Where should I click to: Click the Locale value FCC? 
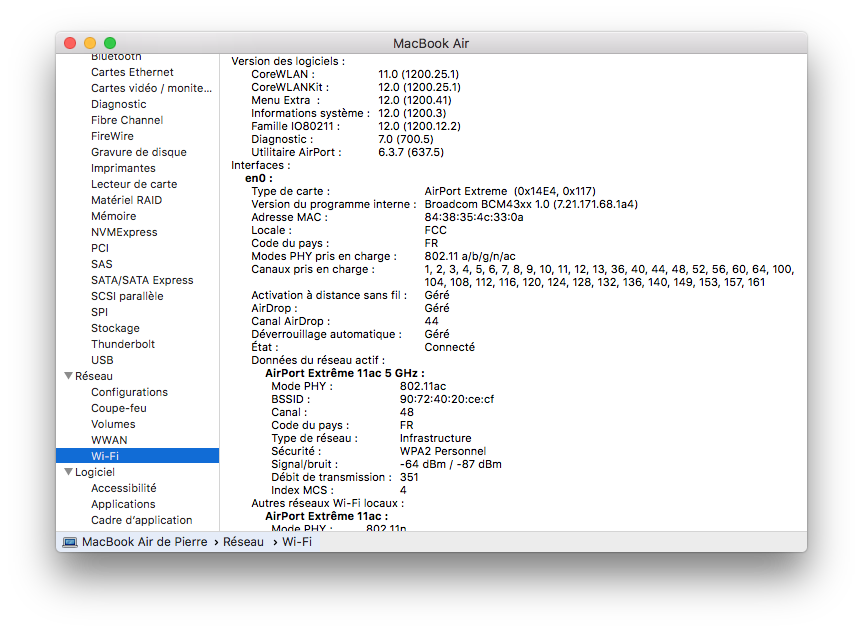(435, 230)
